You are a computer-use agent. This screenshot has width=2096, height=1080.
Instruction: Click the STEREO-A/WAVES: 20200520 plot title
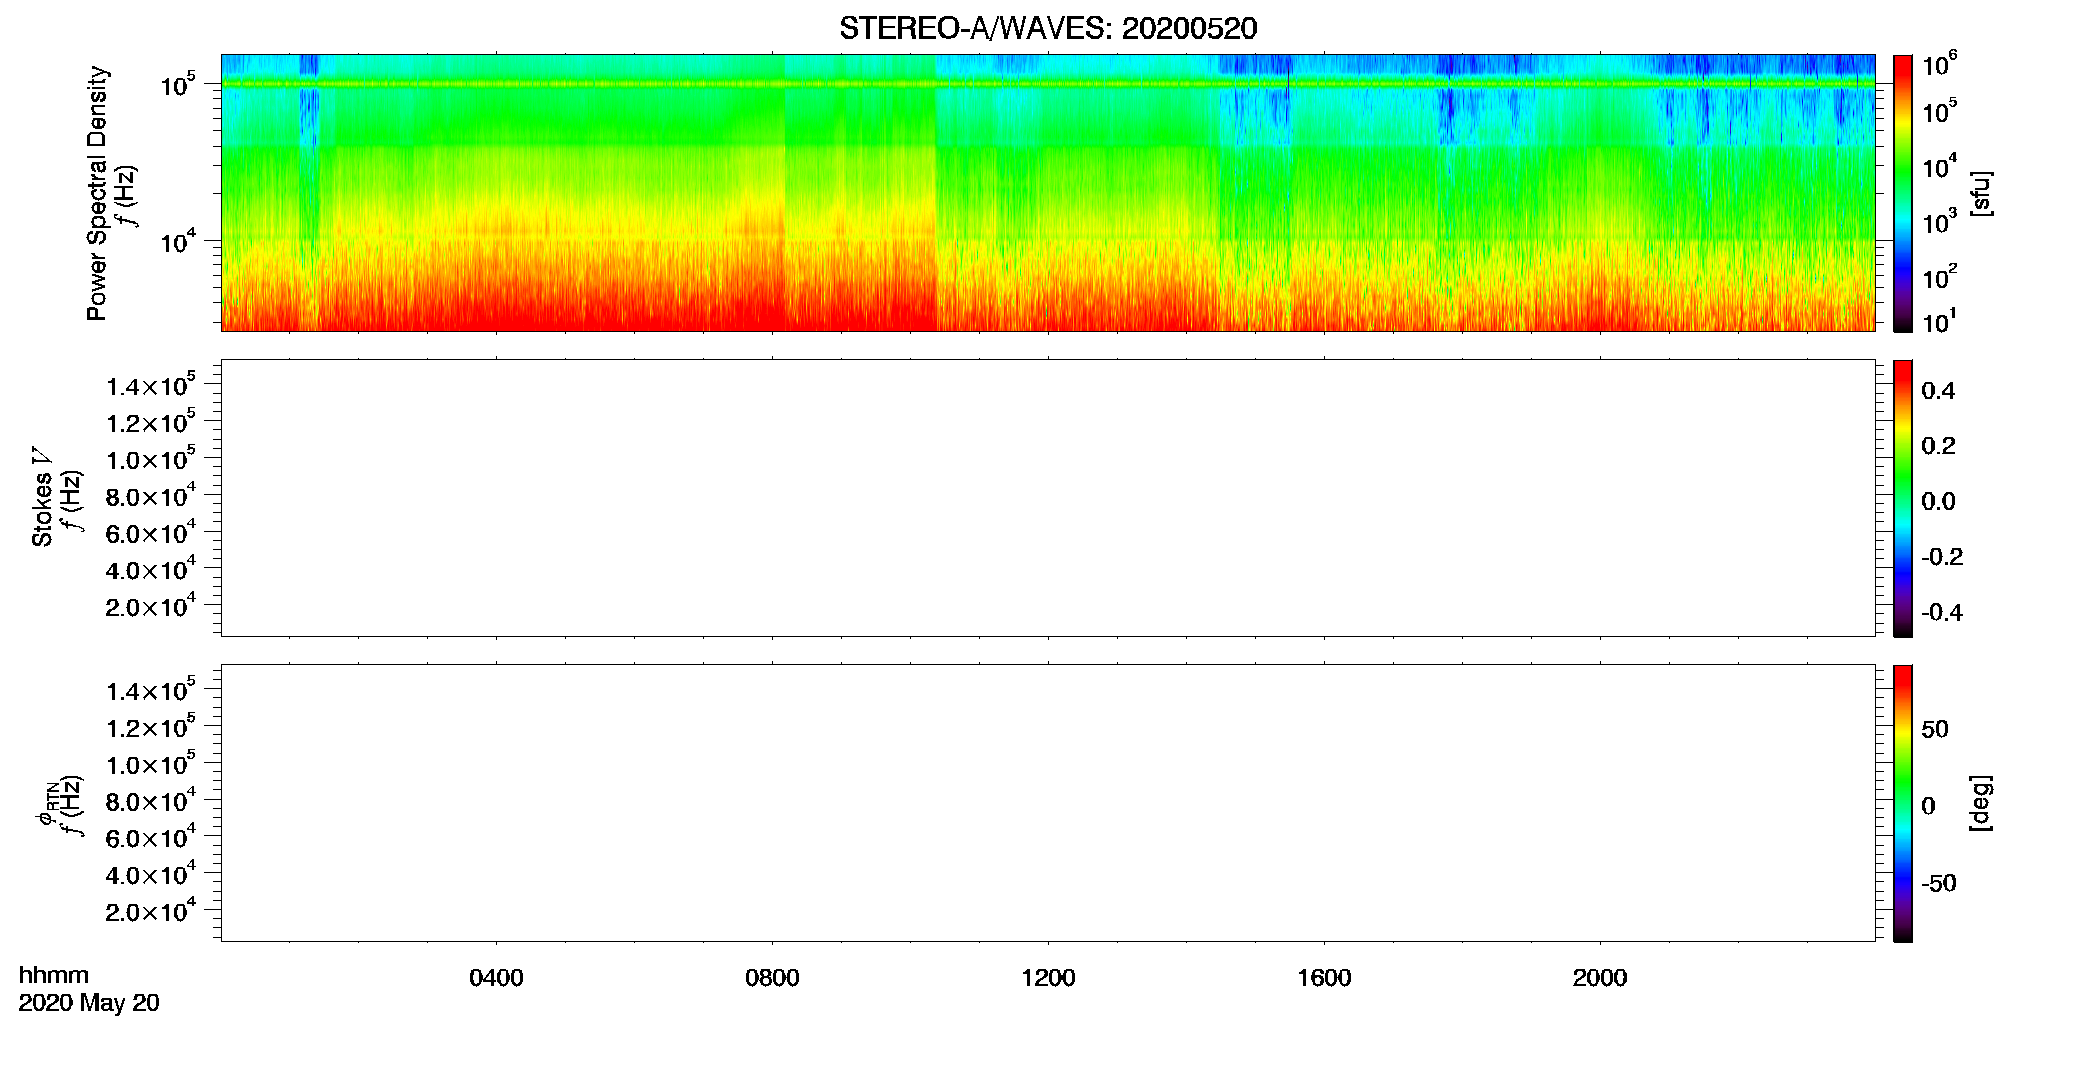[x=1048, y=28]
